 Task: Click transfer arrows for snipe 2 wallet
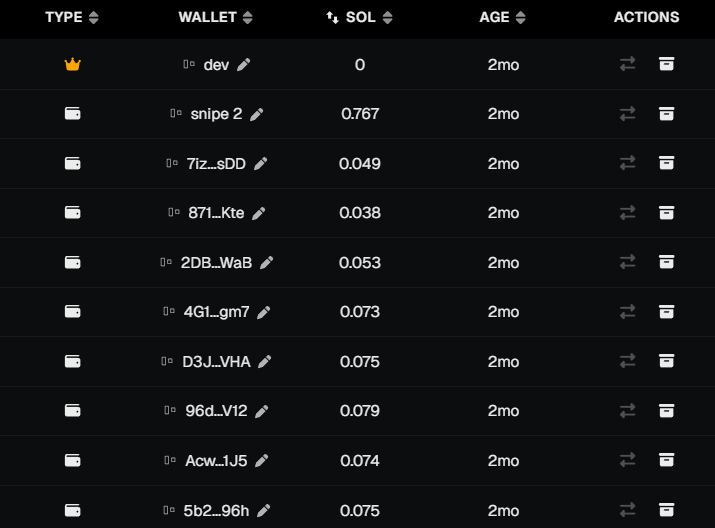(x=628, y=114)
